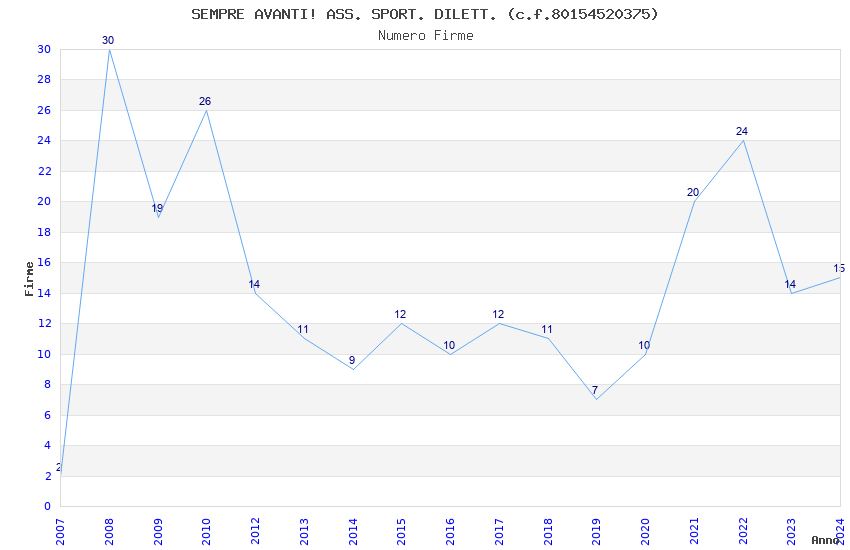Select the year label '2014' on x-axis
Screen dimensions: 850x550
353,531
